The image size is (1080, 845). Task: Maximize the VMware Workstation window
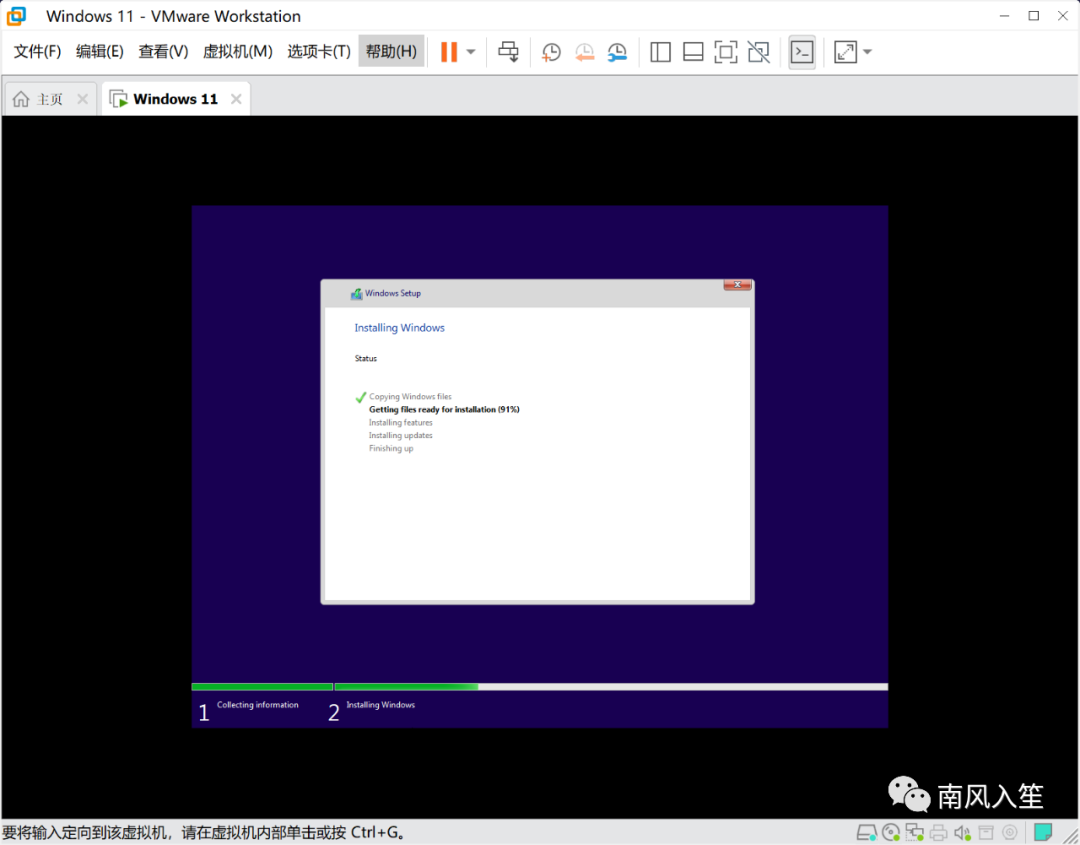click(x=1034, y=16)
